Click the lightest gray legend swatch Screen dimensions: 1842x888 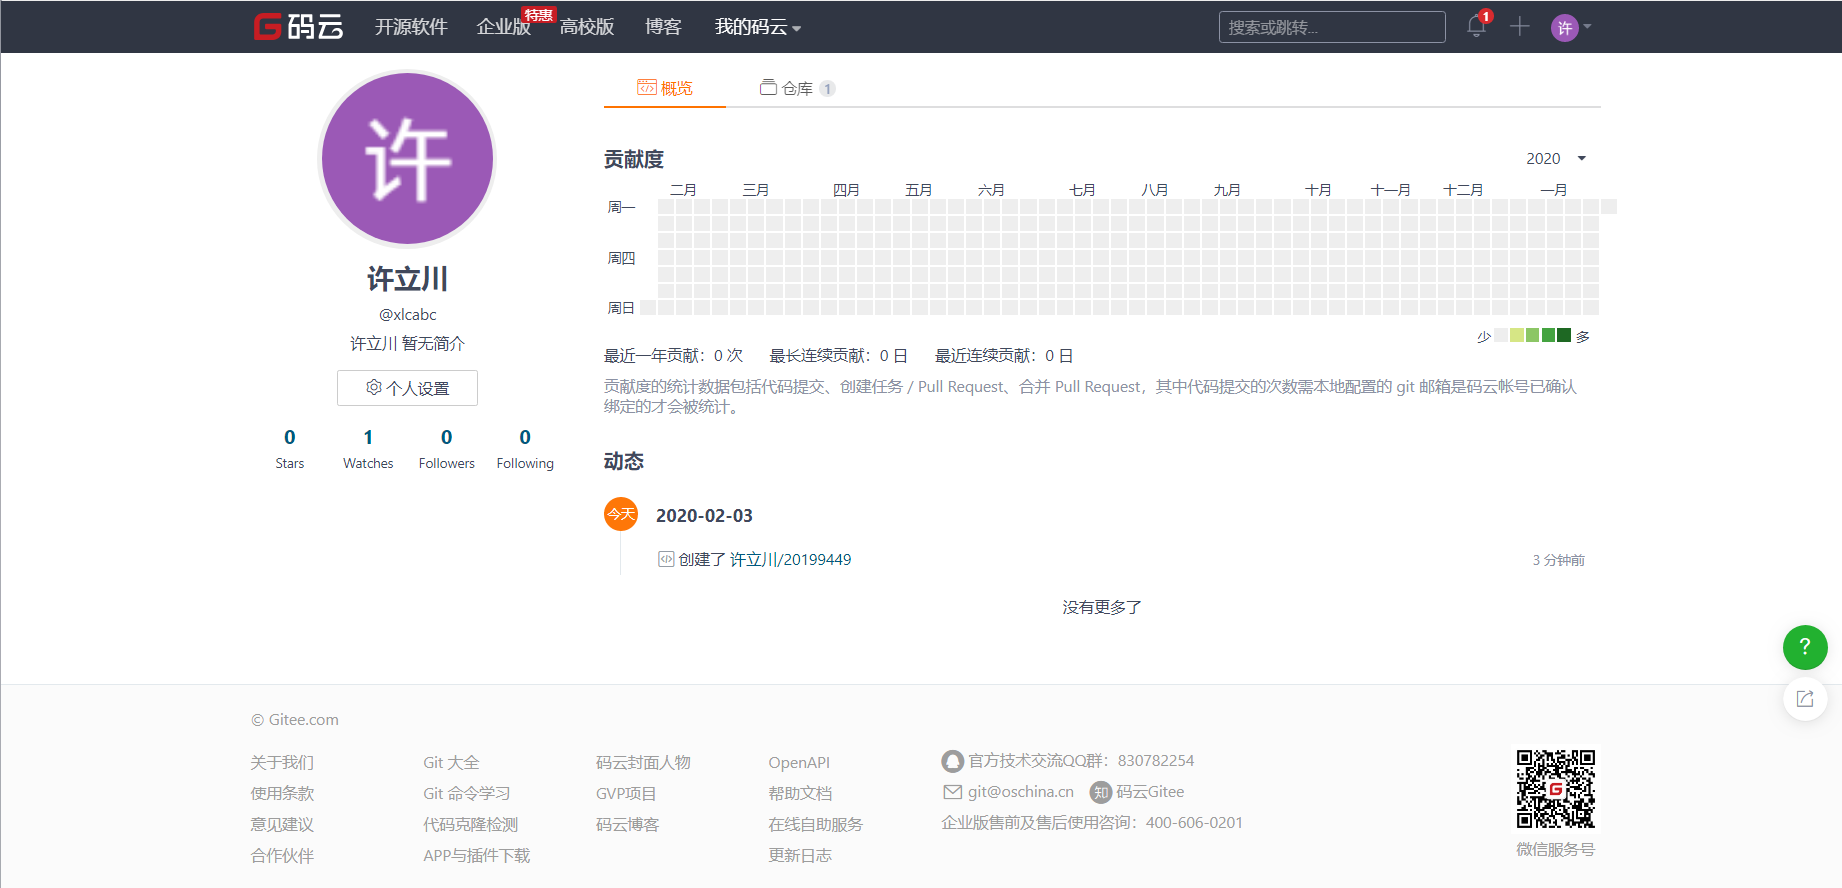pyautogui.click(x=1501, y=335)
